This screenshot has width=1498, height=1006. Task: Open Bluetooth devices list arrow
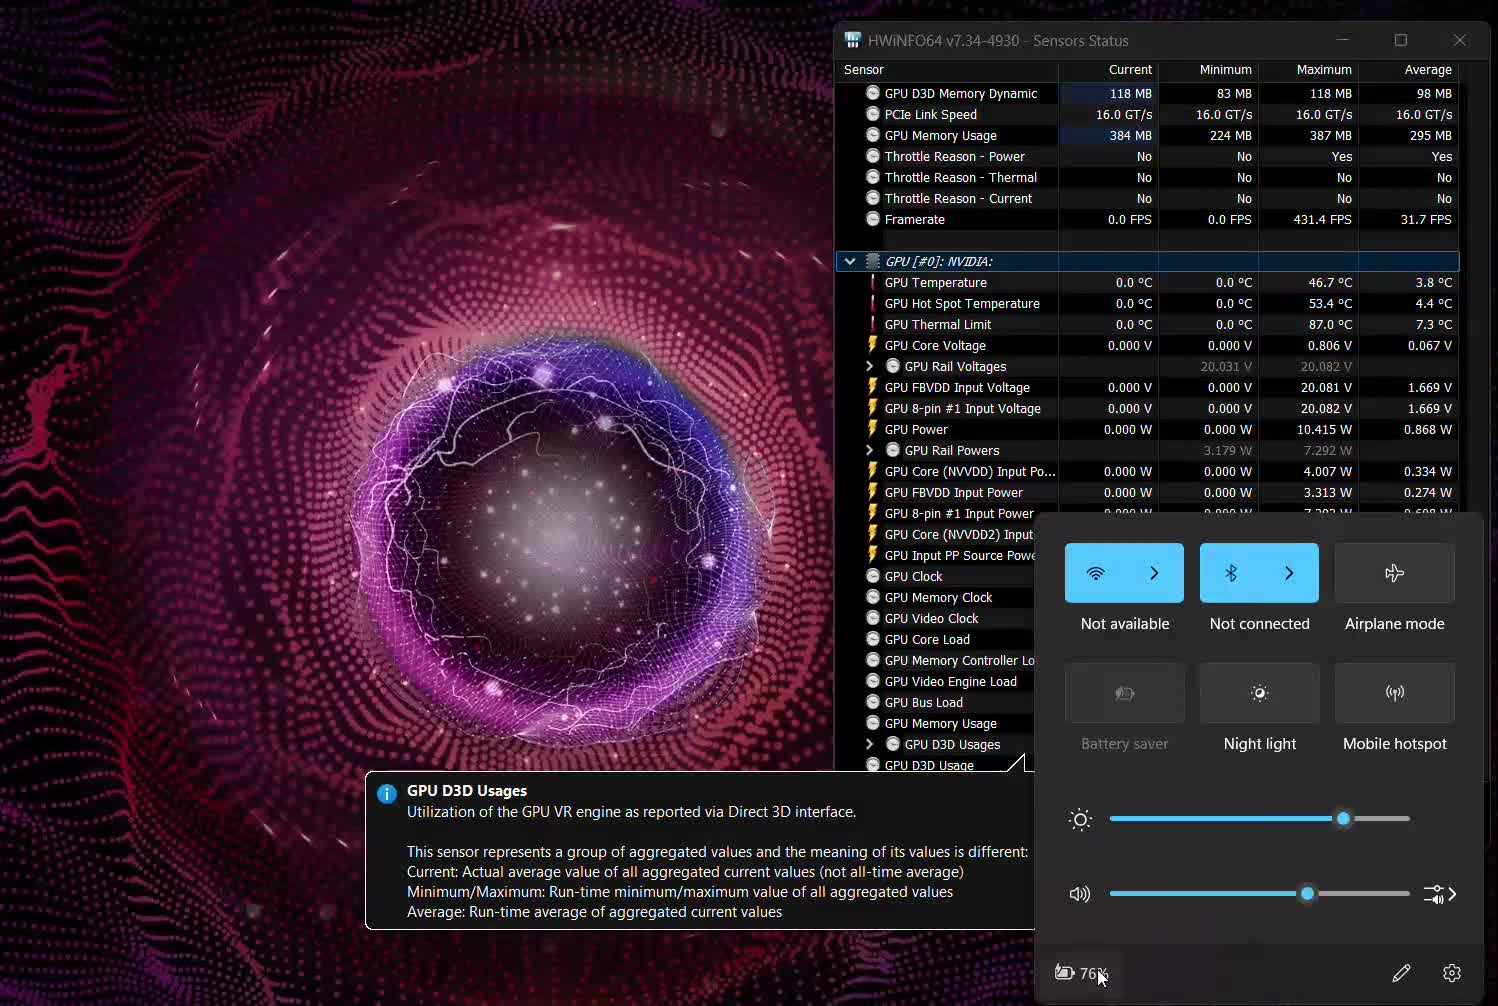point(1289,573)
